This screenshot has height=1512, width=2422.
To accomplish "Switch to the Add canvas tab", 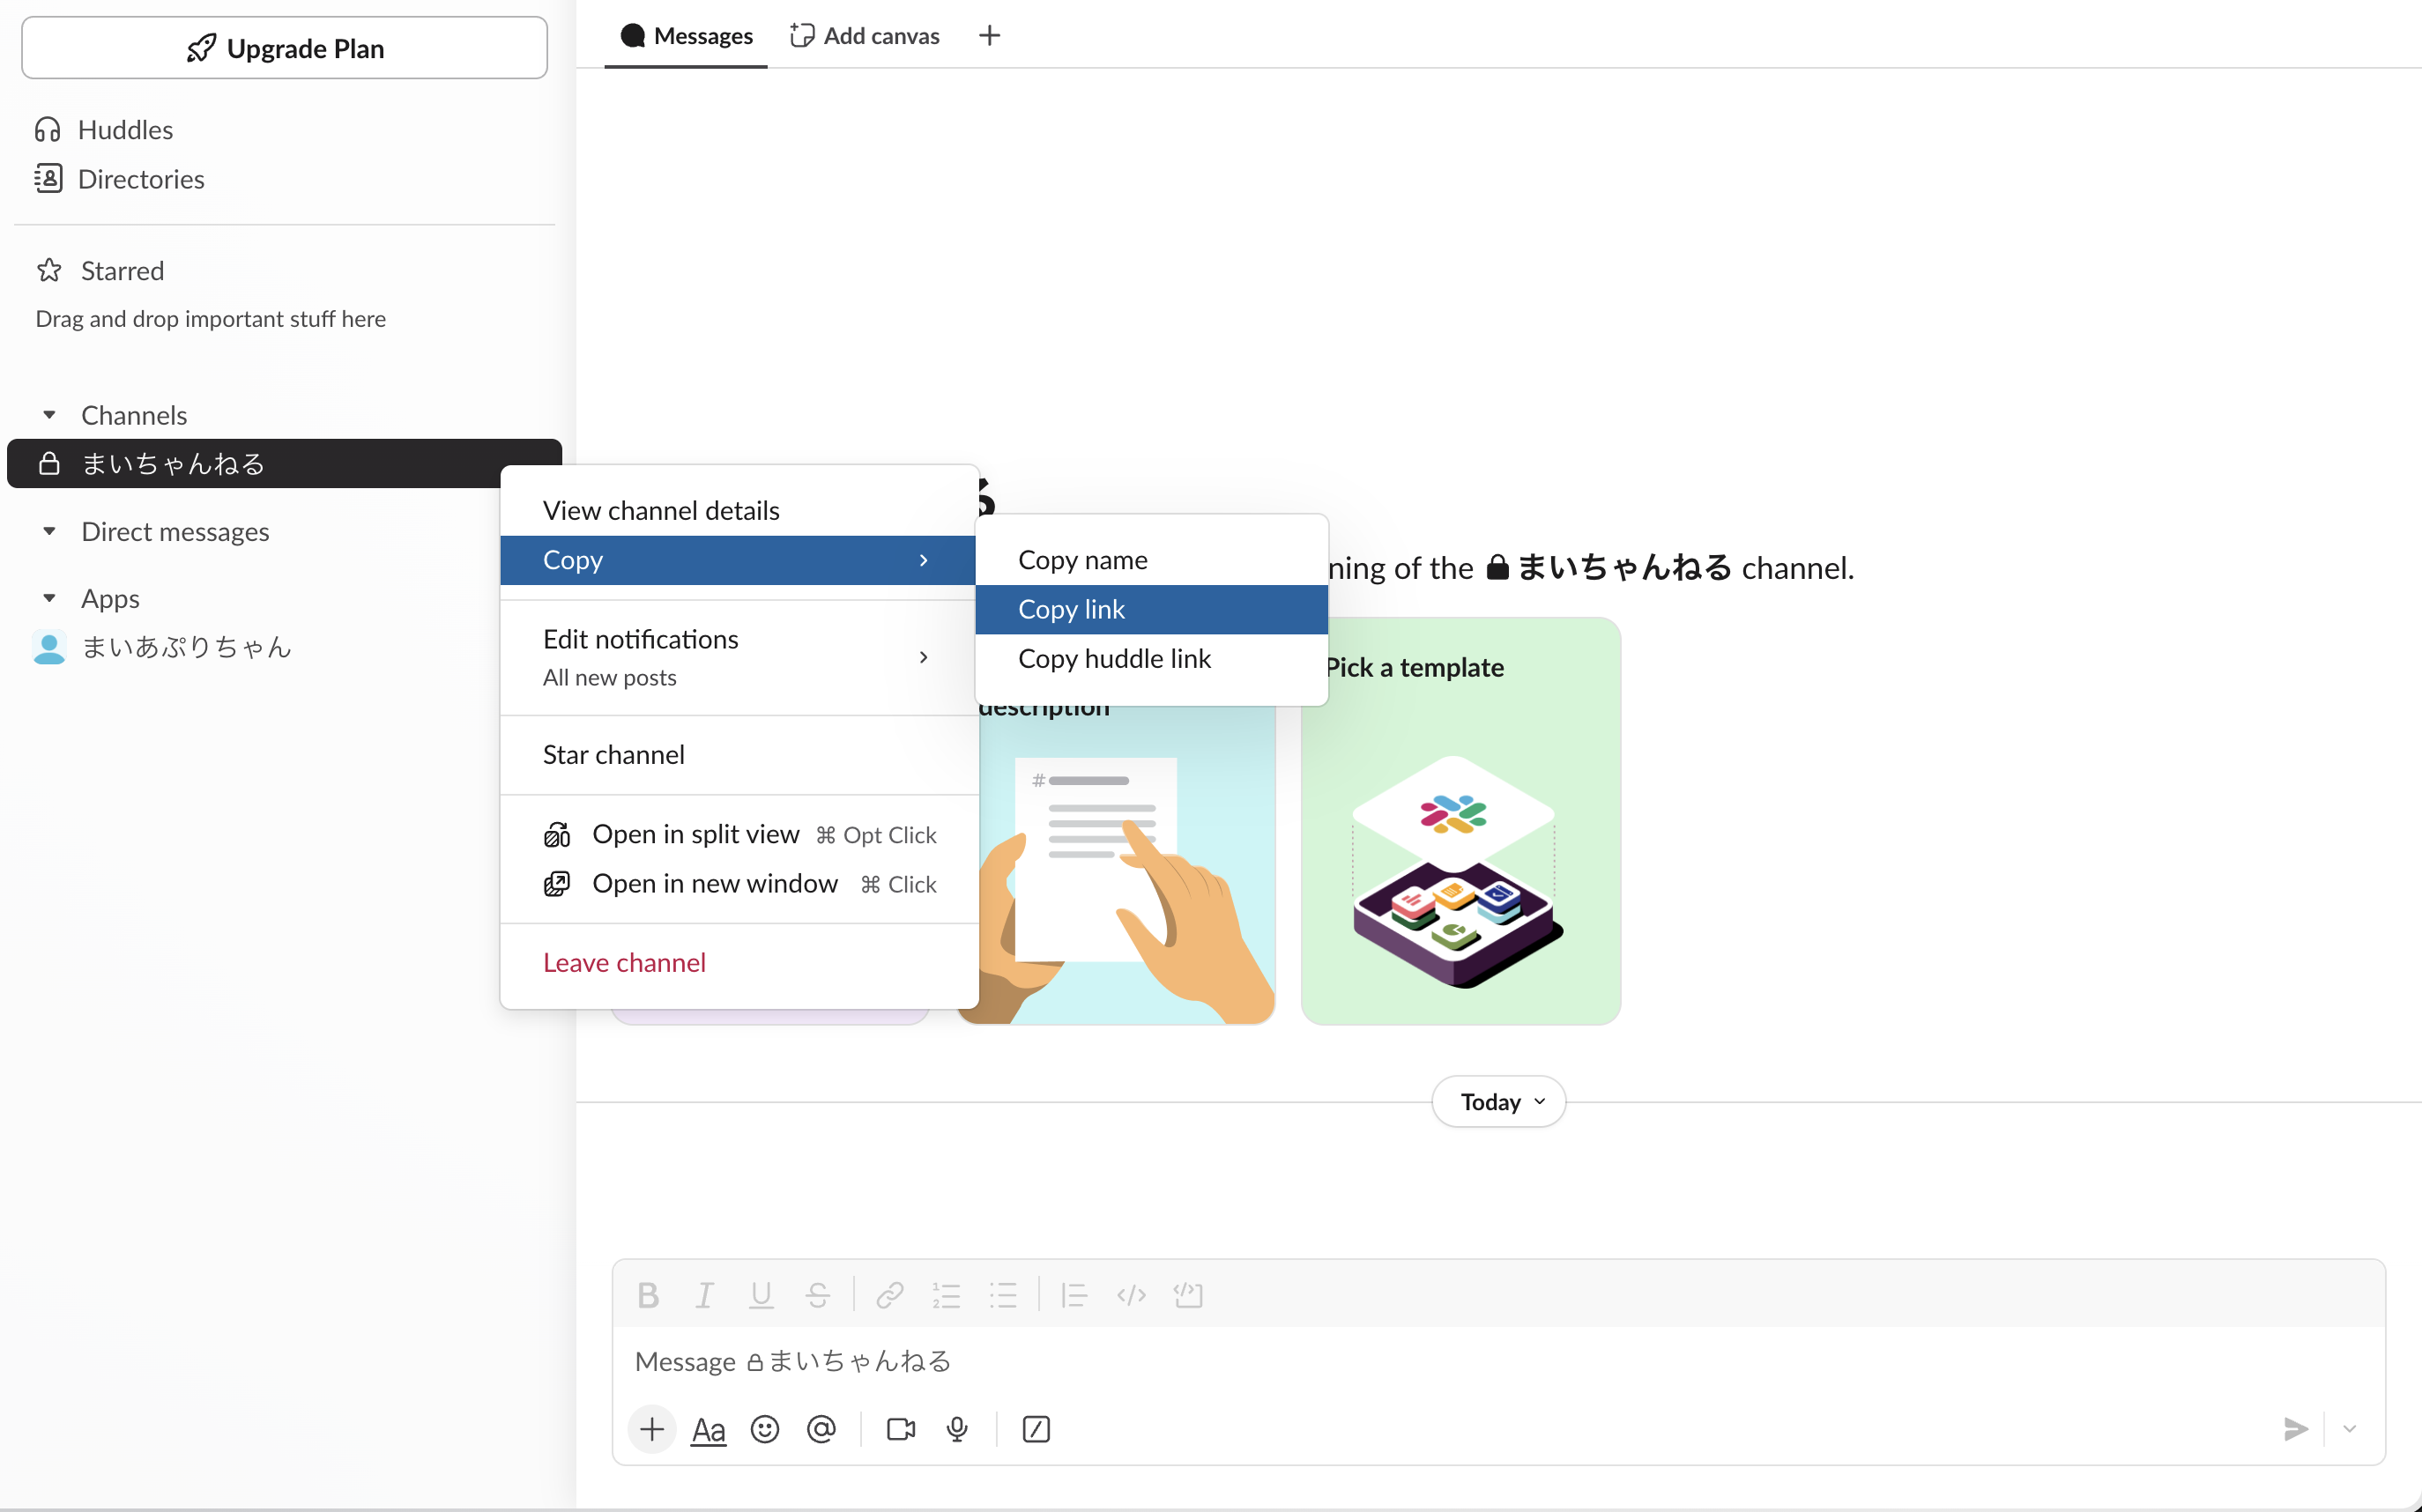I will (864, 35).
